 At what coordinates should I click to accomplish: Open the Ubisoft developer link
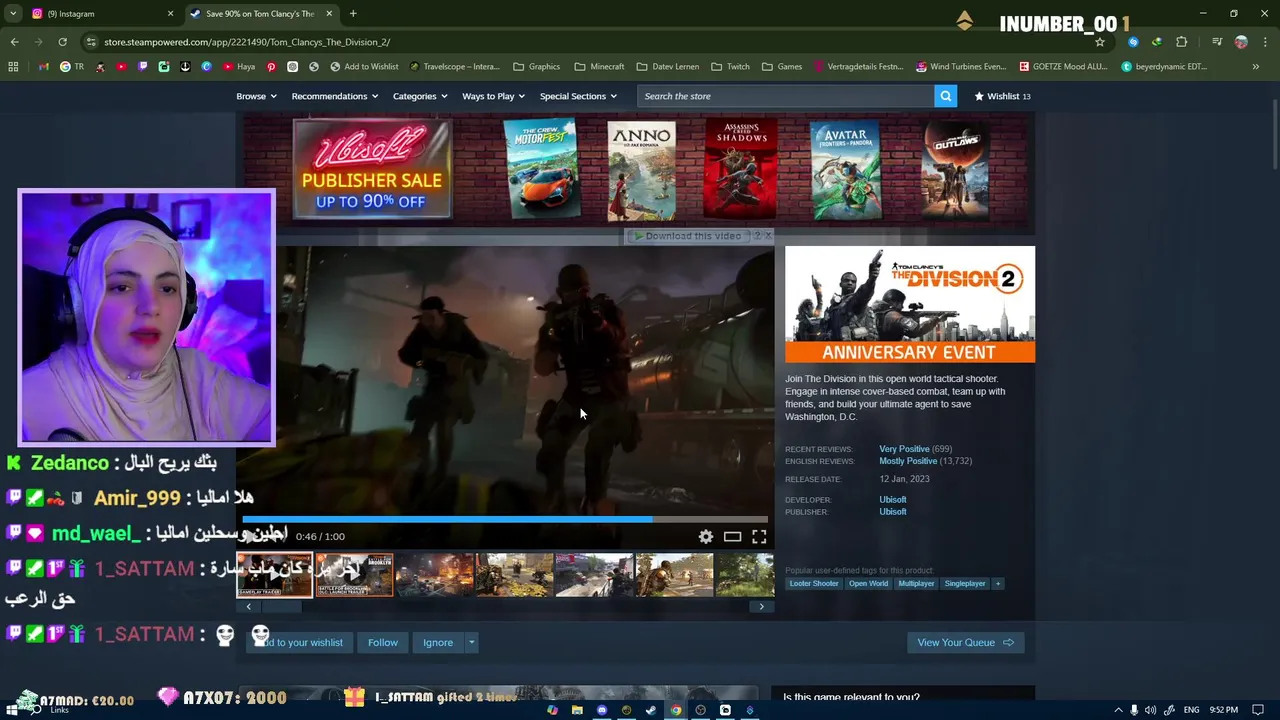pyautogui.click(x=893, y=500)
